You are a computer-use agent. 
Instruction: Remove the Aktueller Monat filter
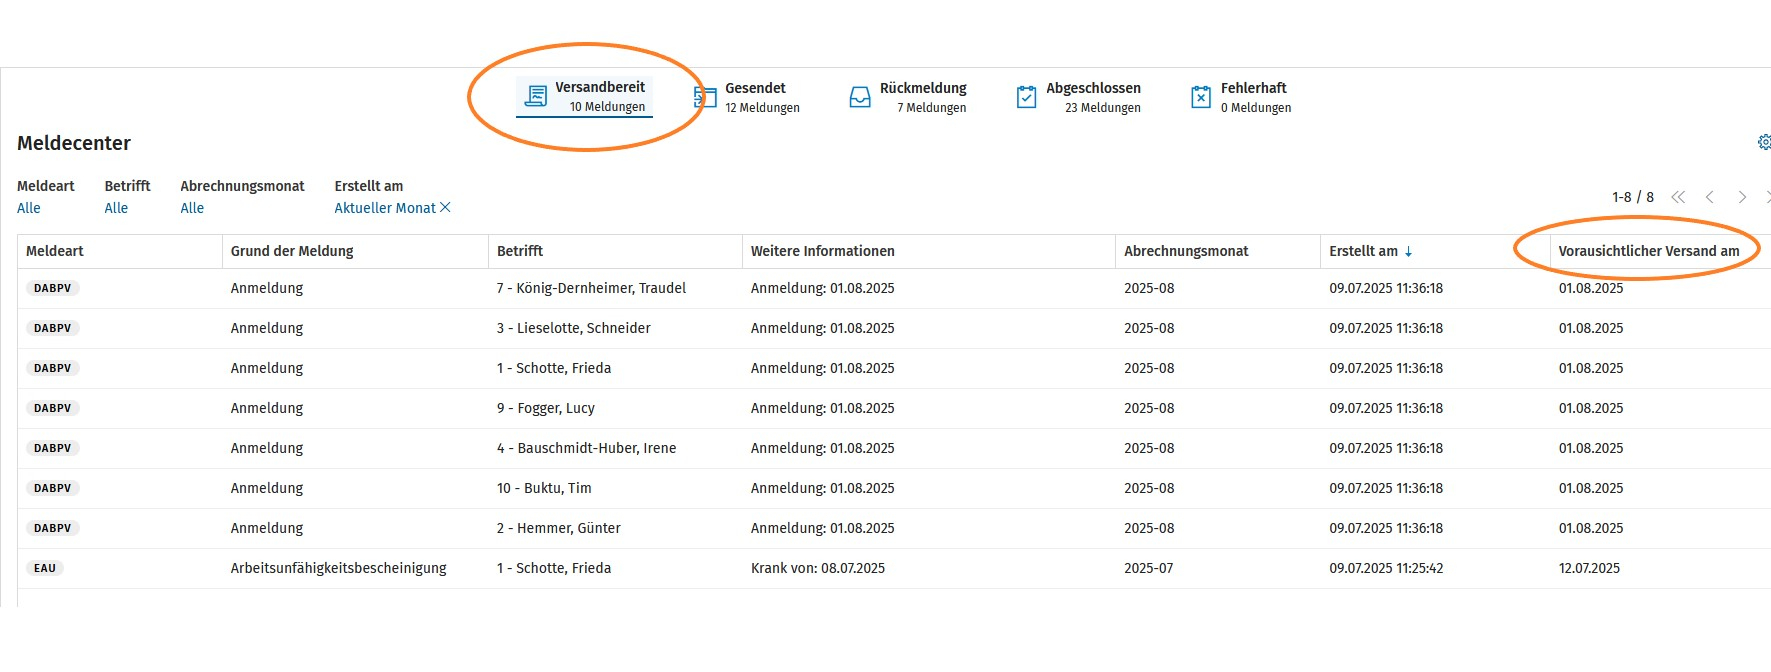[x=446, y=207]
